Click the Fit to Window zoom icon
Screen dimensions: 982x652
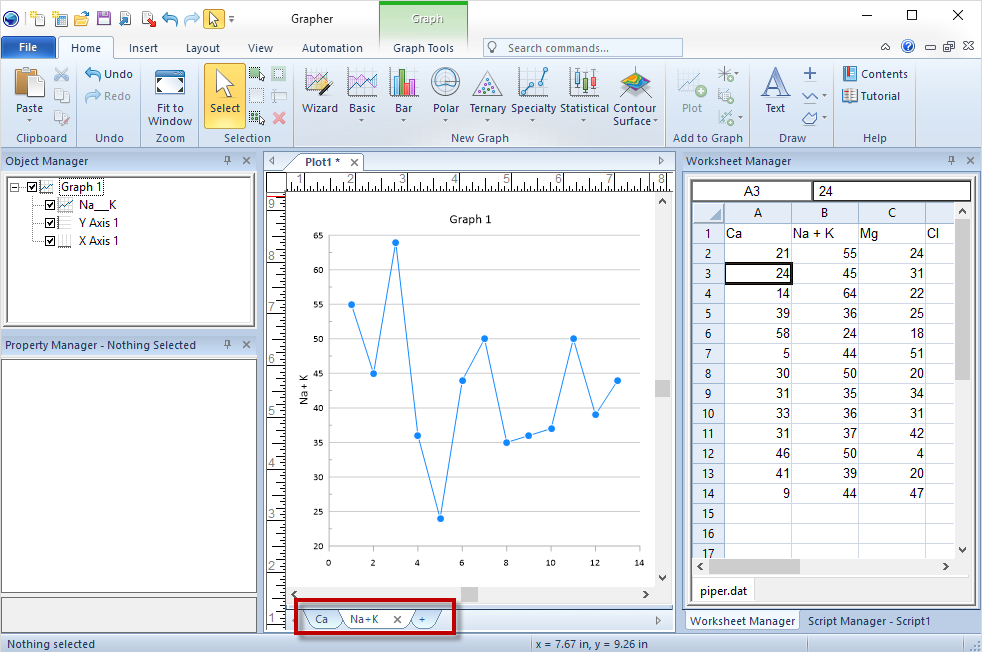click(170, 84)
